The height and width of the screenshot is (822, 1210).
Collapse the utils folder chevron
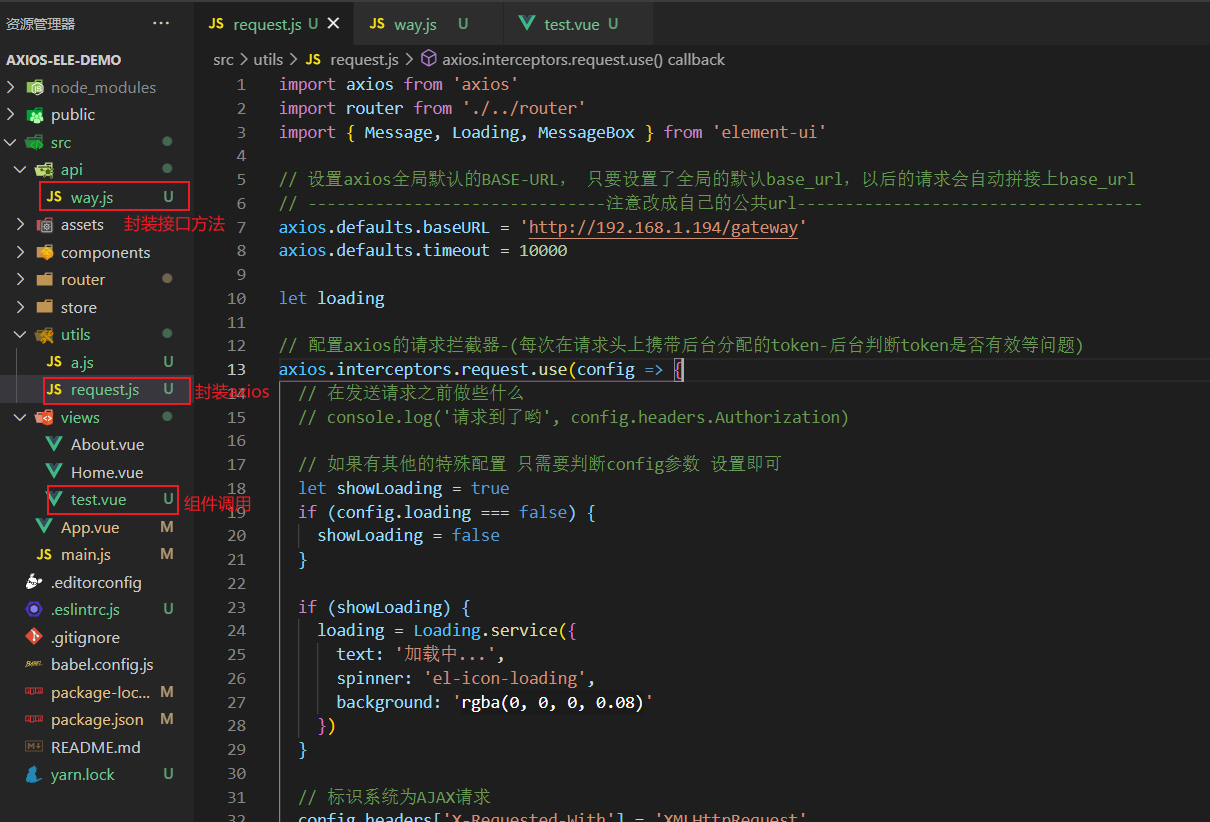(20, 335)
